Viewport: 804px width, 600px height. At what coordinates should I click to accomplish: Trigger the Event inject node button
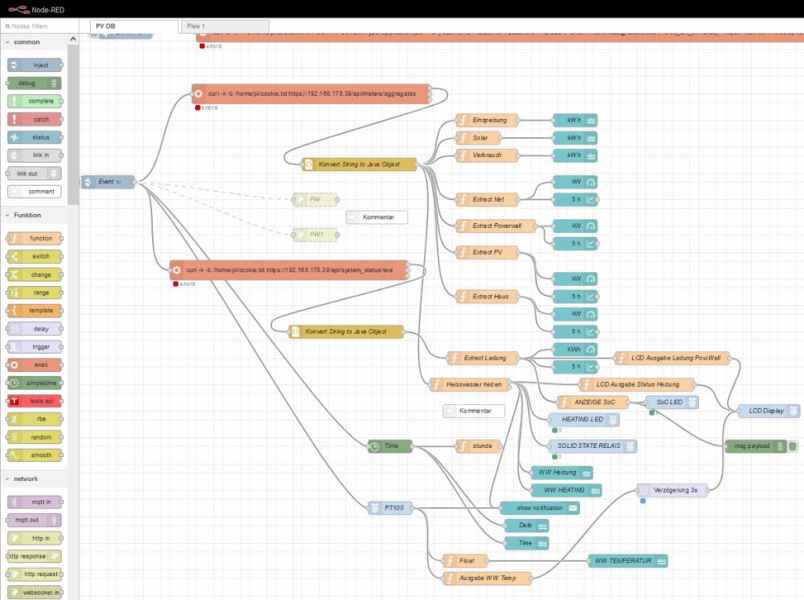pyautogui.click(x=86, y=182)
